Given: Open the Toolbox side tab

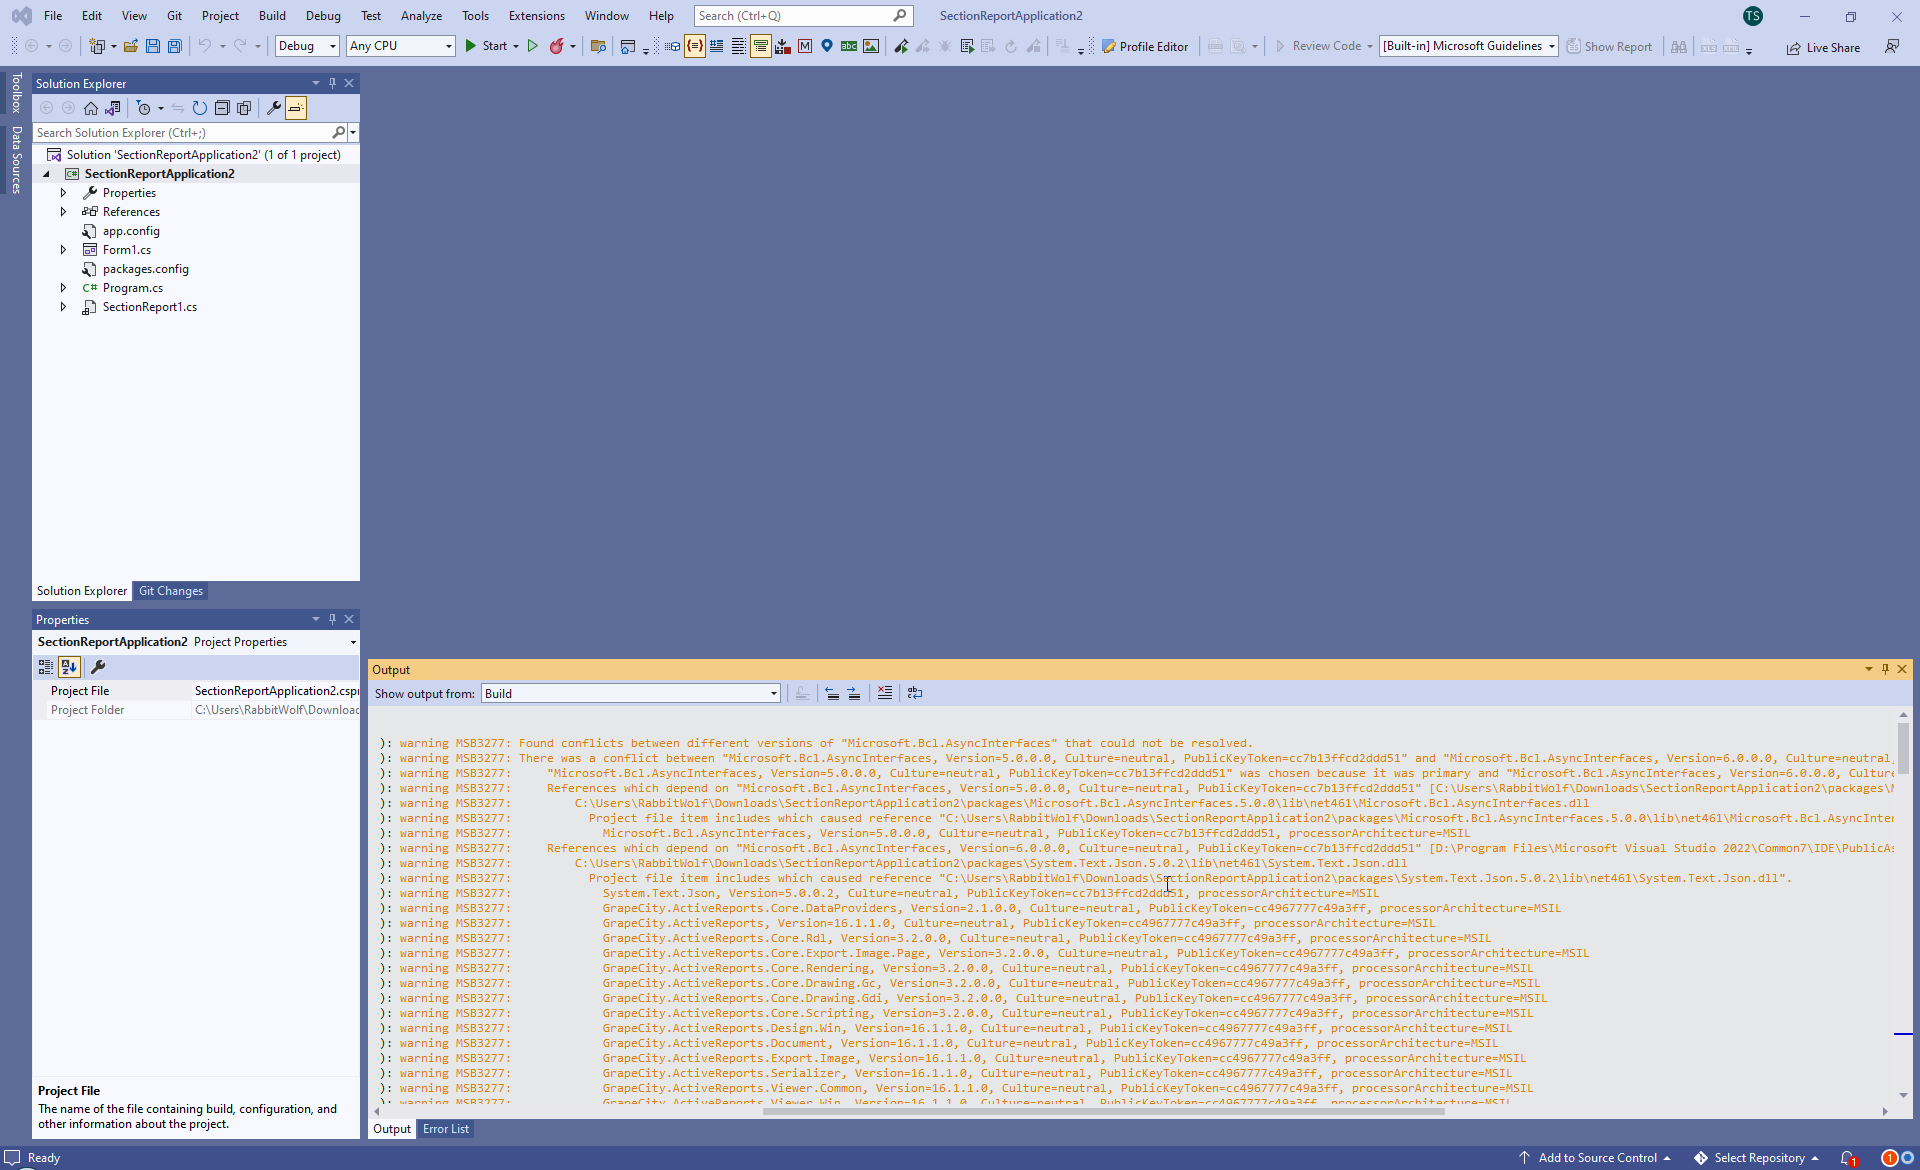Looking at the screenshot, I should point(16,92).
